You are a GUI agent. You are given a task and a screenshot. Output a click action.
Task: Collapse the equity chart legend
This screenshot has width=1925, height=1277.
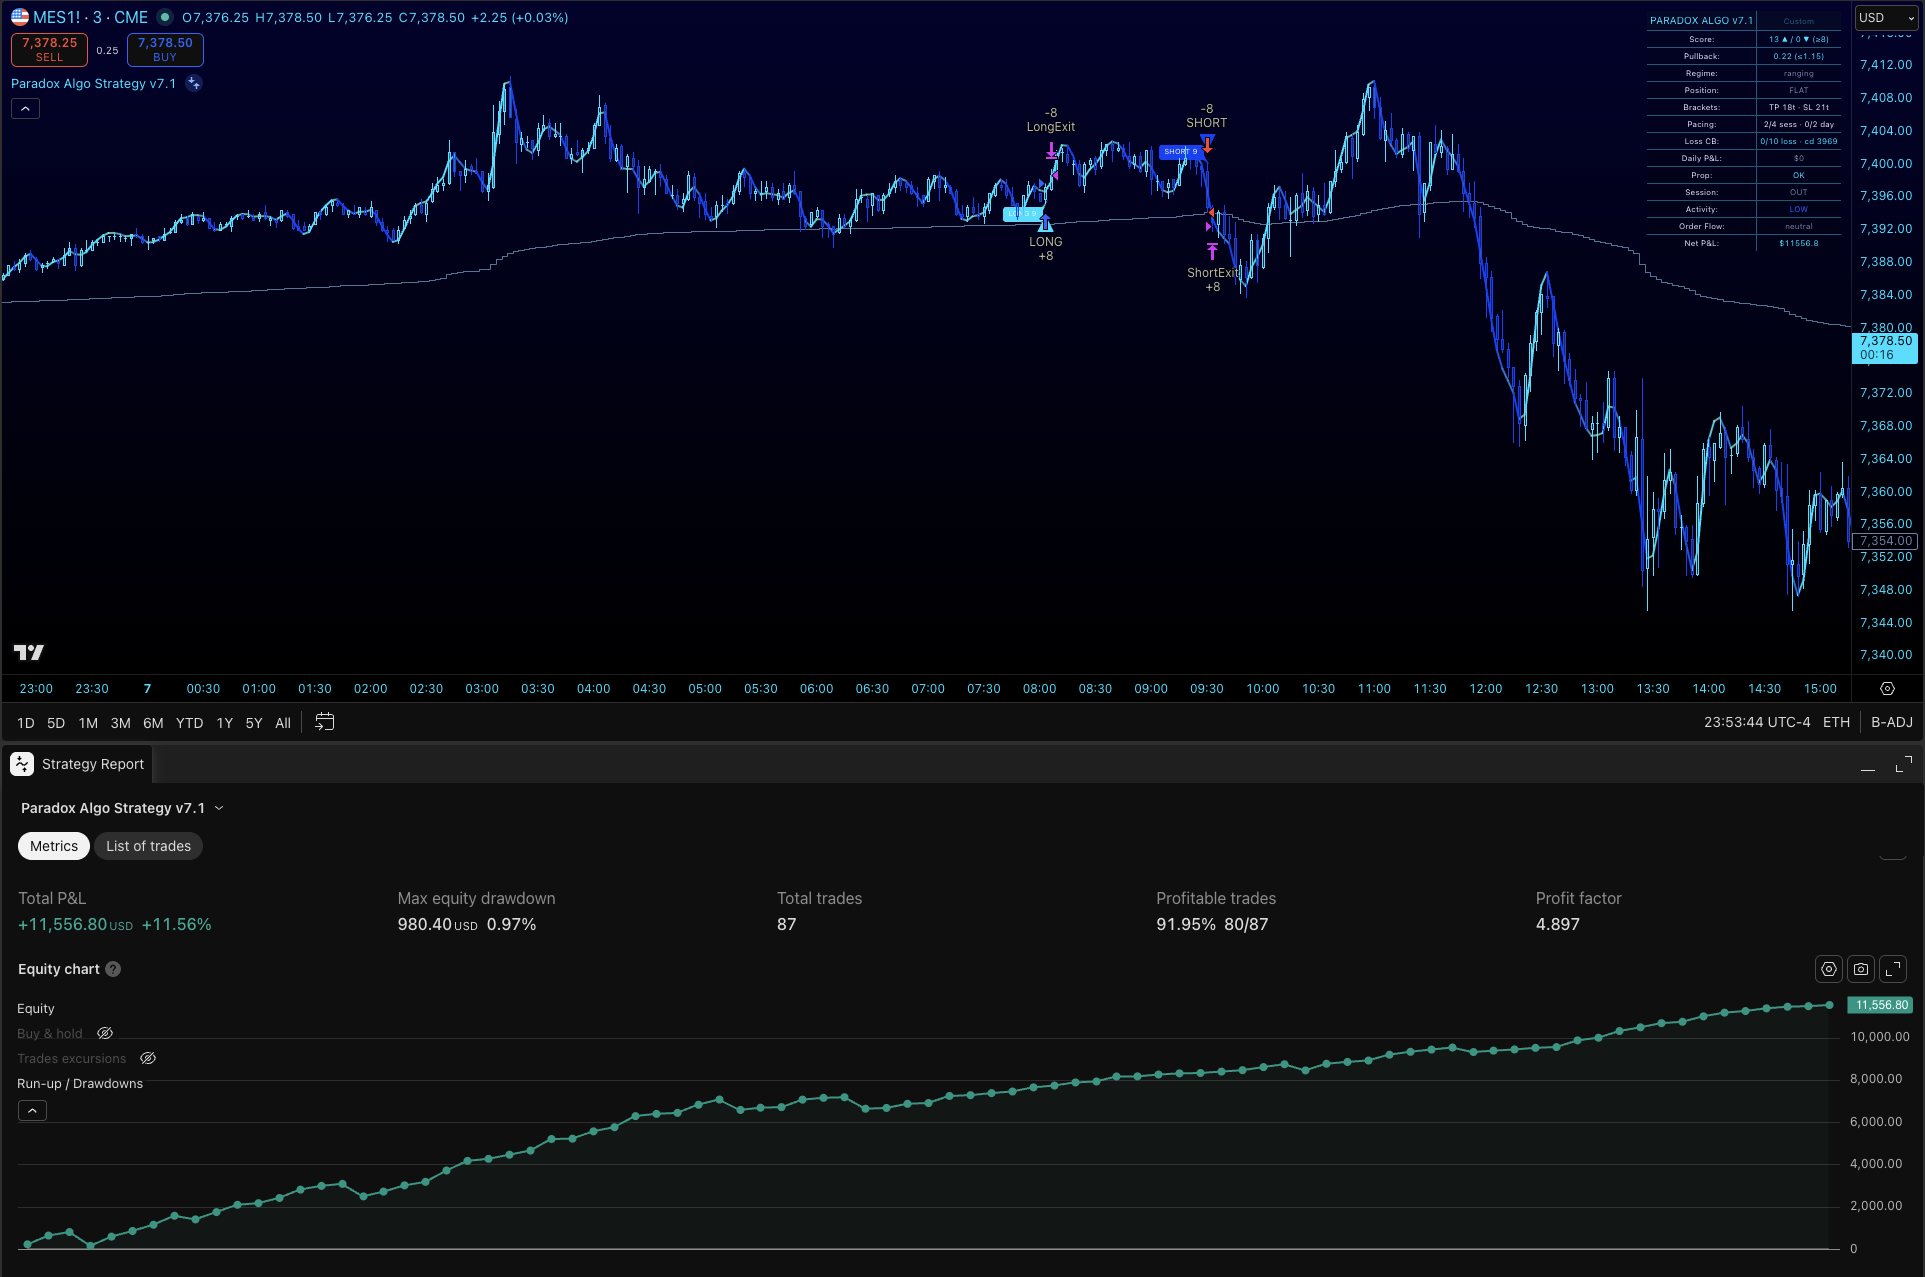(32, 1111)
